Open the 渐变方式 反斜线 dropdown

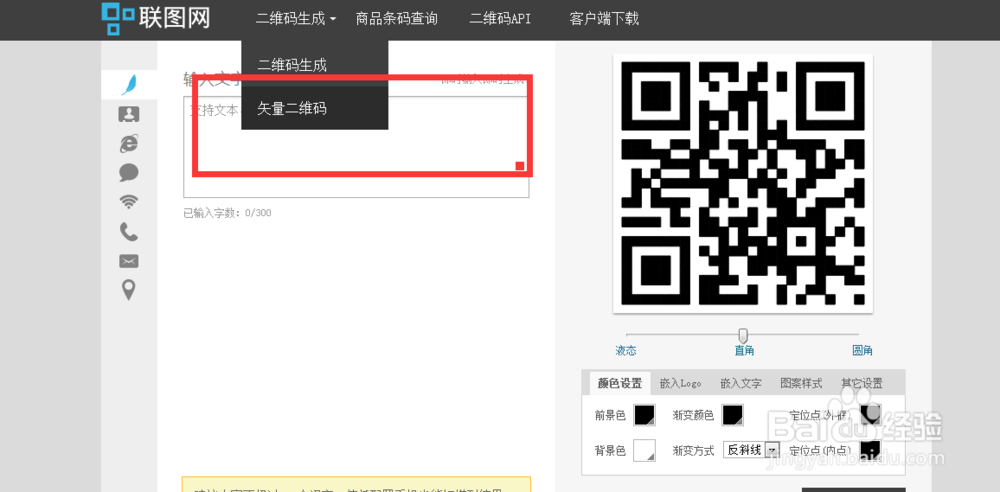coord(751,450)
